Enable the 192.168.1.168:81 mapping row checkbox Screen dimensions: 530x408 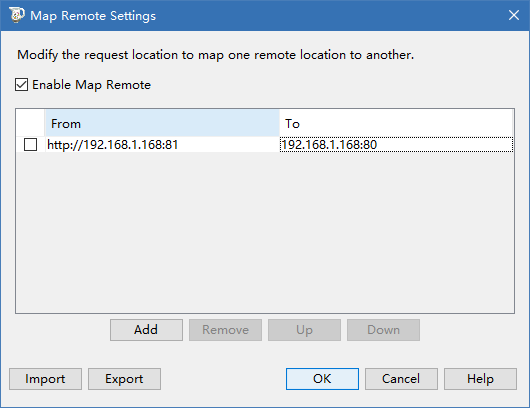pyautogui.click(x=30, y=145)
